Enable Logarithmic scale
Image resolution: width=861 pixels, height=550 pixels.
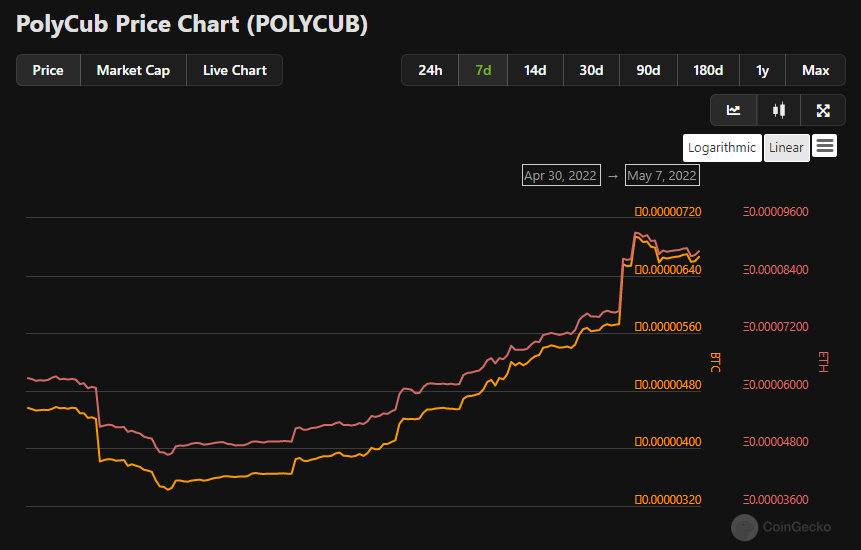point(722,148)
